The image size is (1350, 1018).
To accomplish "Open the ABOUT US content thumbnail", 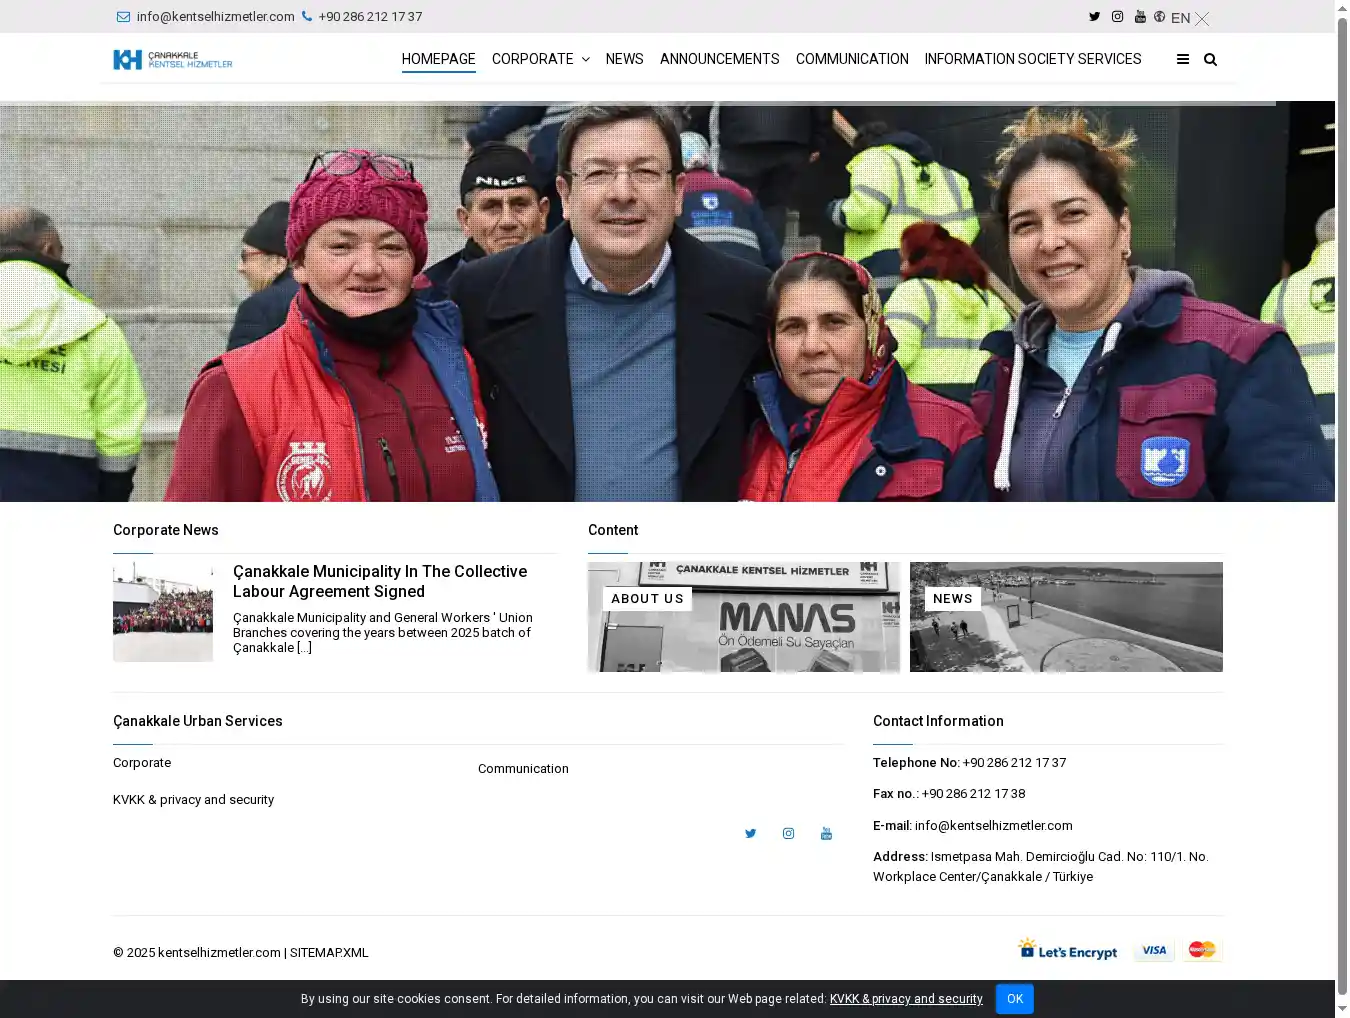I will [743, 617].
